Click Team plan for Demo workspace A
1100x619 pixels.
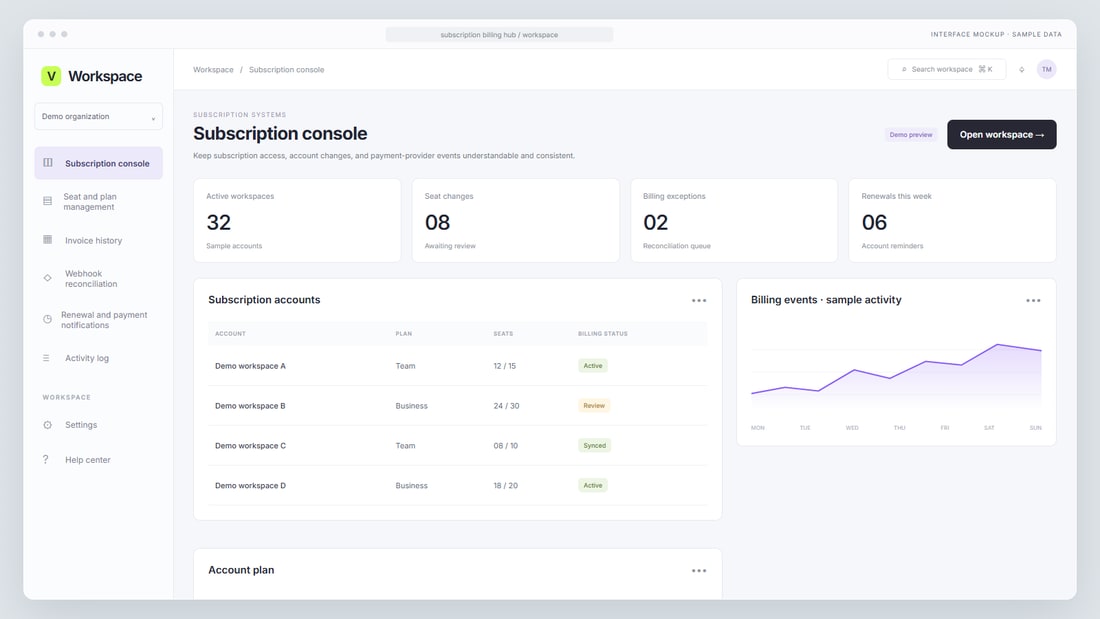405,366
